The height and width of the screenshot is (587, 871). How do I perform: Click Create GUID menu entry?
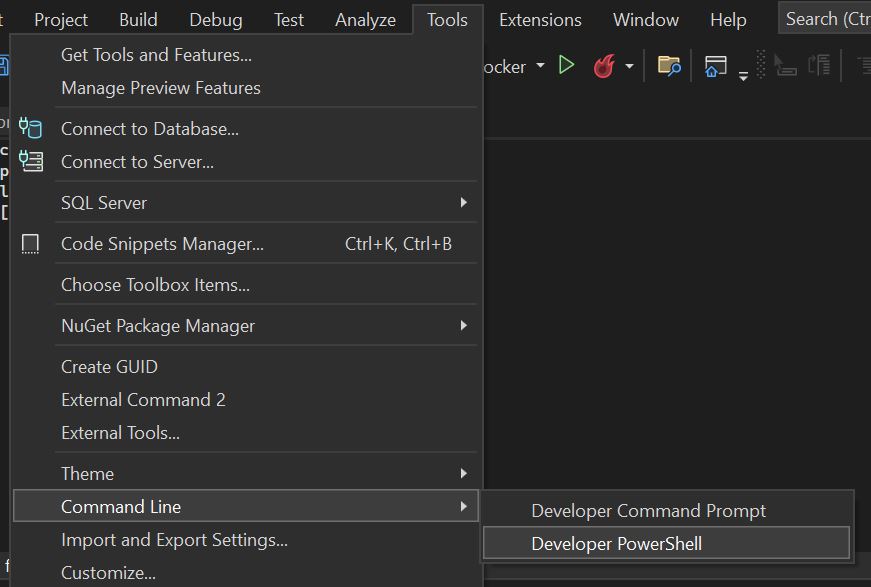(109, 367)
